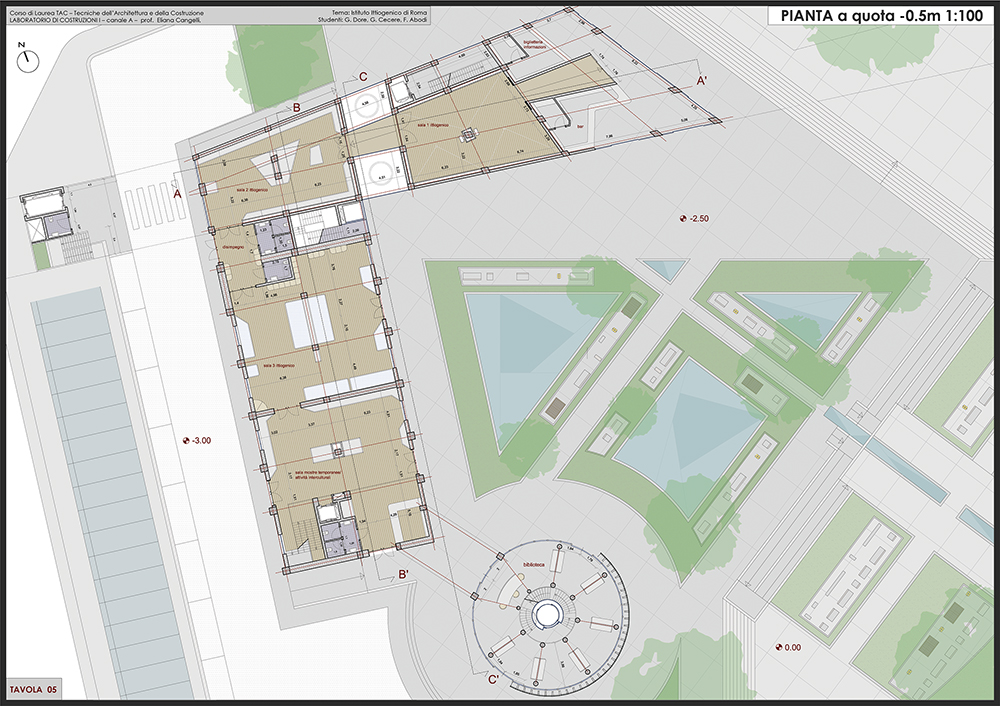
Task: Click the TAVOLA 05 sheet label
Action: pyautogui.click(x=35, y=690)
